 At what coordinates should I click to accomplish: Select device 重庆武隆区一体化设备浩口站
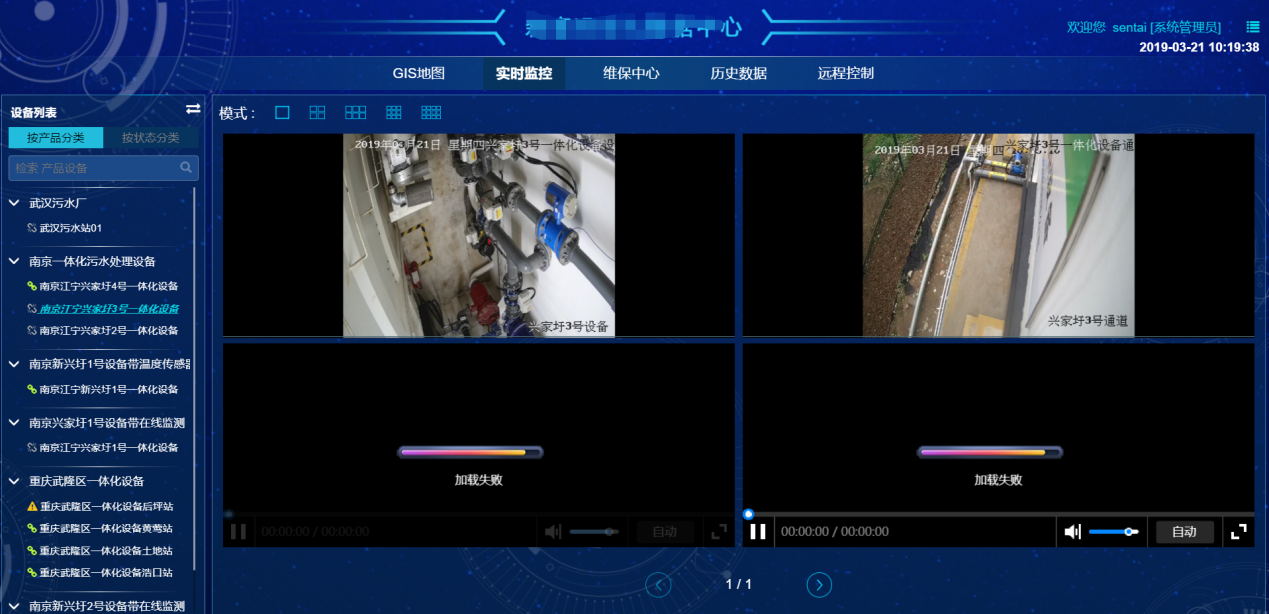point(106,573)
